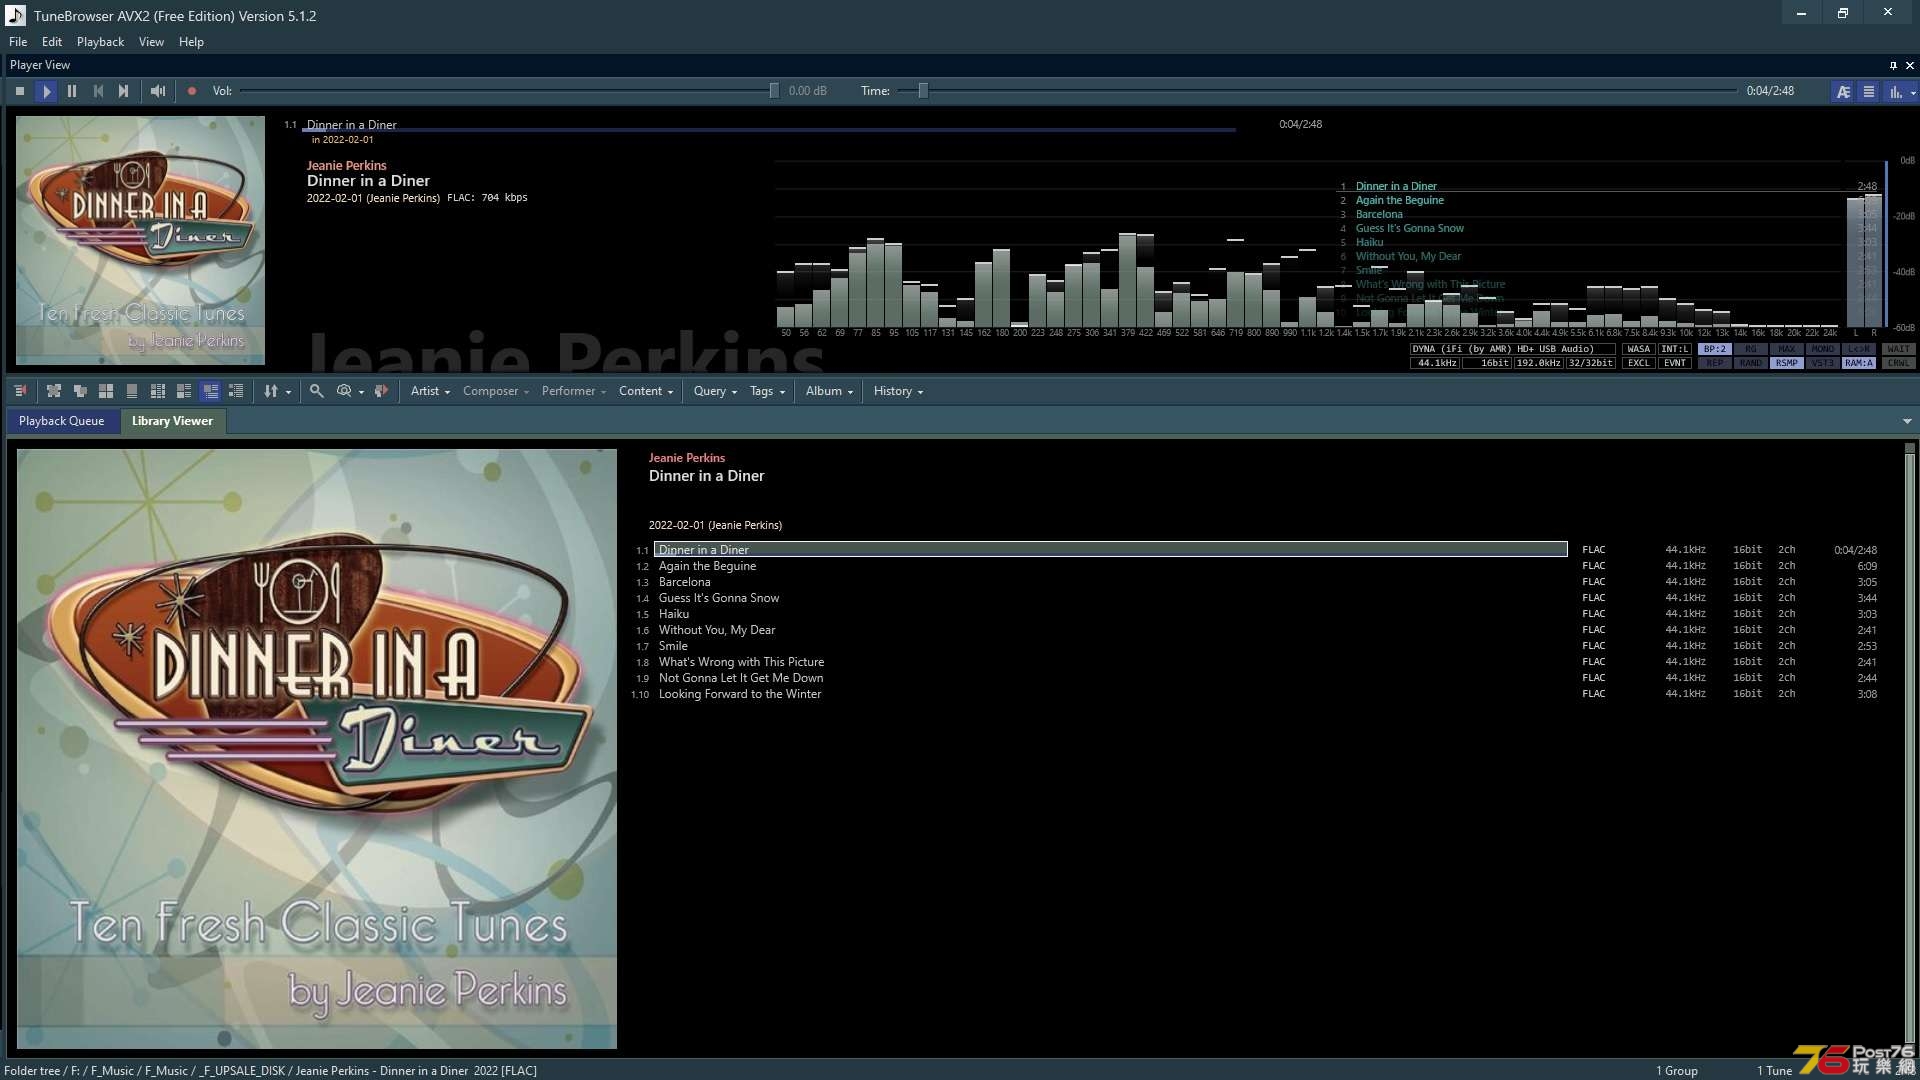Screen dimensions: 1920x1080
Task: Toggle the RG replay gain indicator
Action: [1751, 349]
